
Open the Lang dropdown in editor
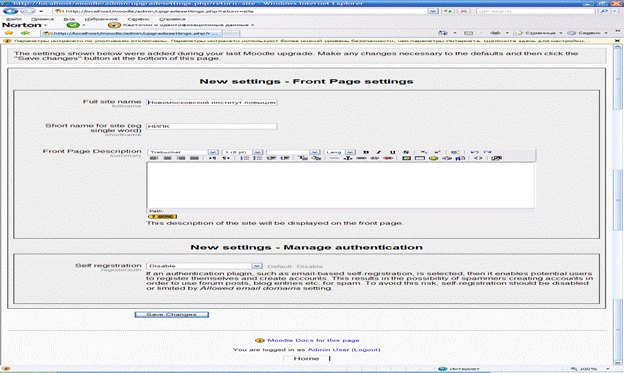(x=340, y=152)
